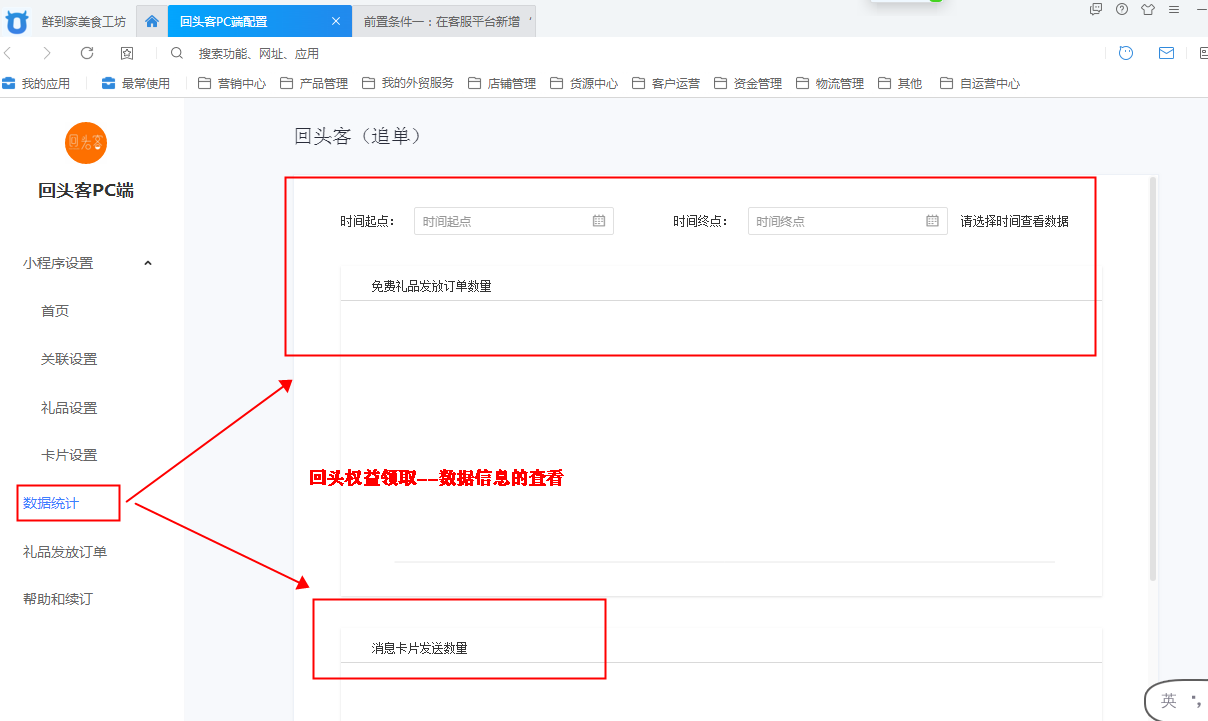Open the 产品管理 bookmark folder
This screenshot has height=721, width=1208.
point(314,84)
